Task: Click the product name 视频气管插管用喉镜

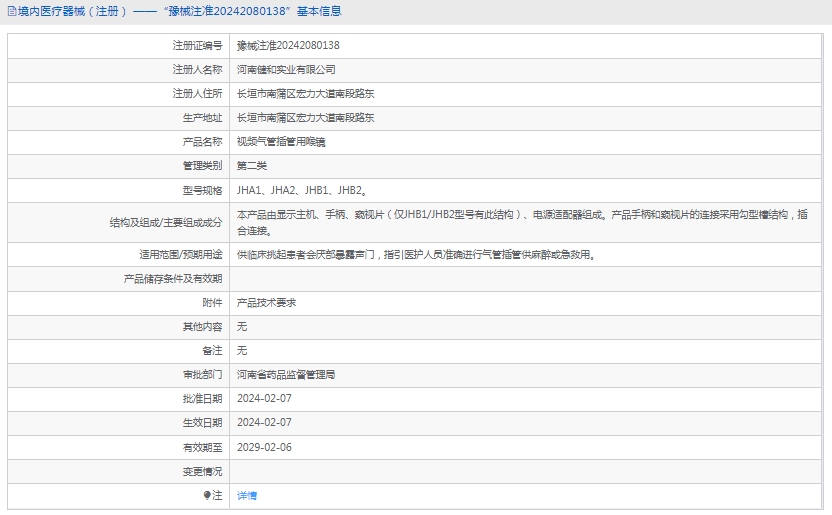Action: [x=281, y=142]
